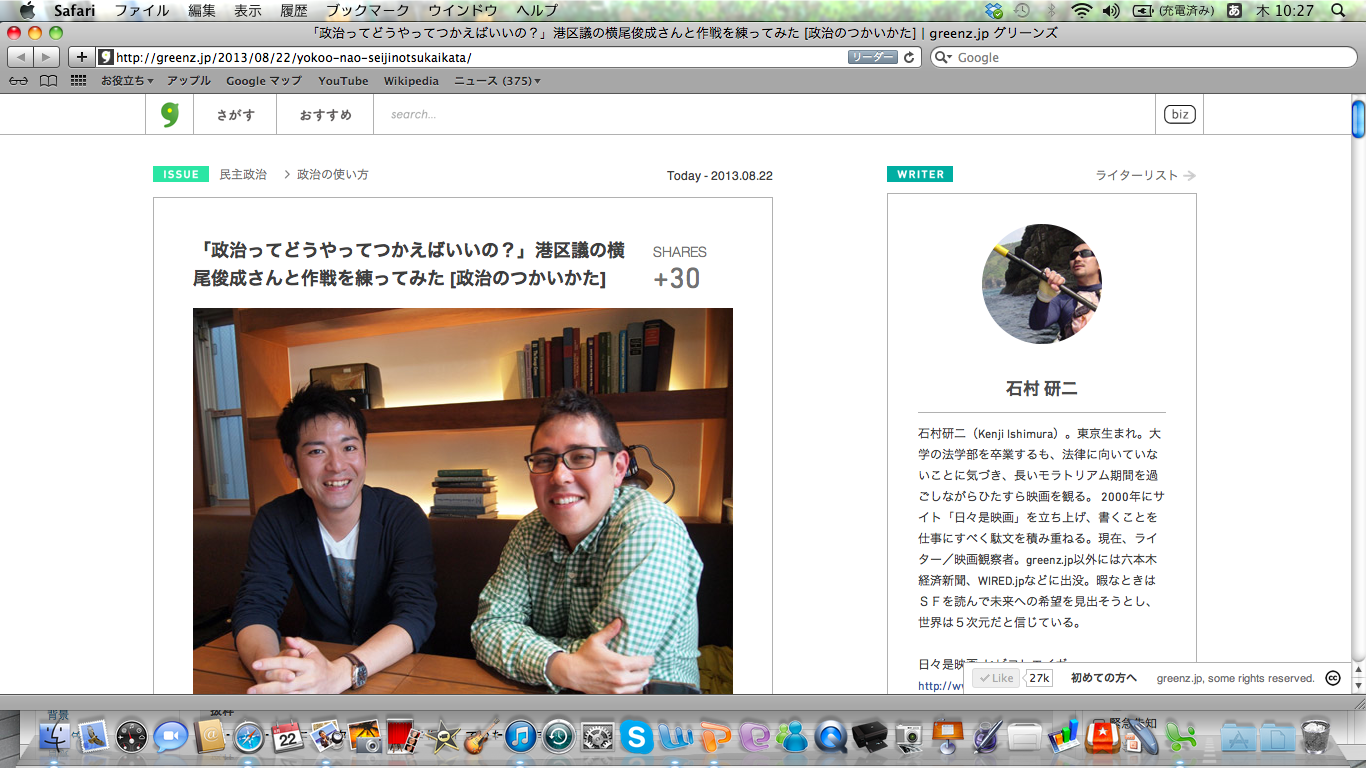
Task: Reload the page with the refresh icon
Action: click(x=909, y=58)
